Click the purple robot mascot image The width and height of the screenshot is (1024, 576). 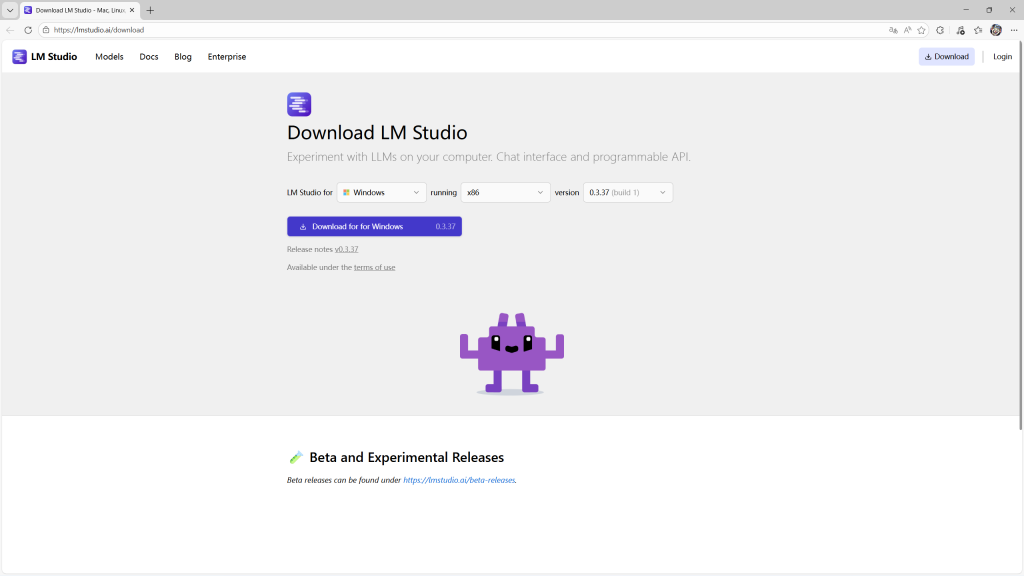click(511, 353)
